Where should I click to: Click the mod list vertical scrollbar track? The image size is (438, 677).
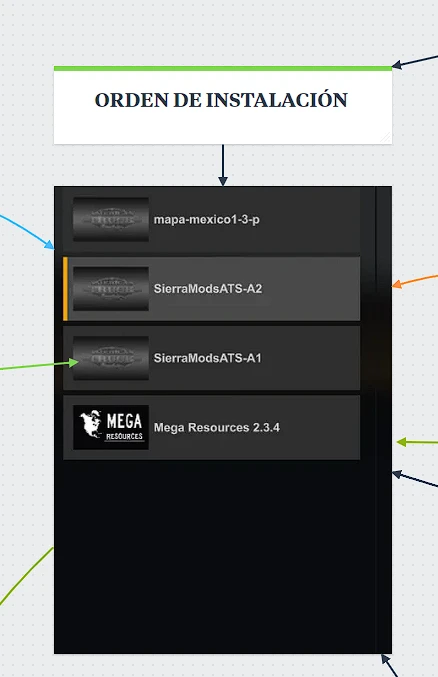point(383,420)
